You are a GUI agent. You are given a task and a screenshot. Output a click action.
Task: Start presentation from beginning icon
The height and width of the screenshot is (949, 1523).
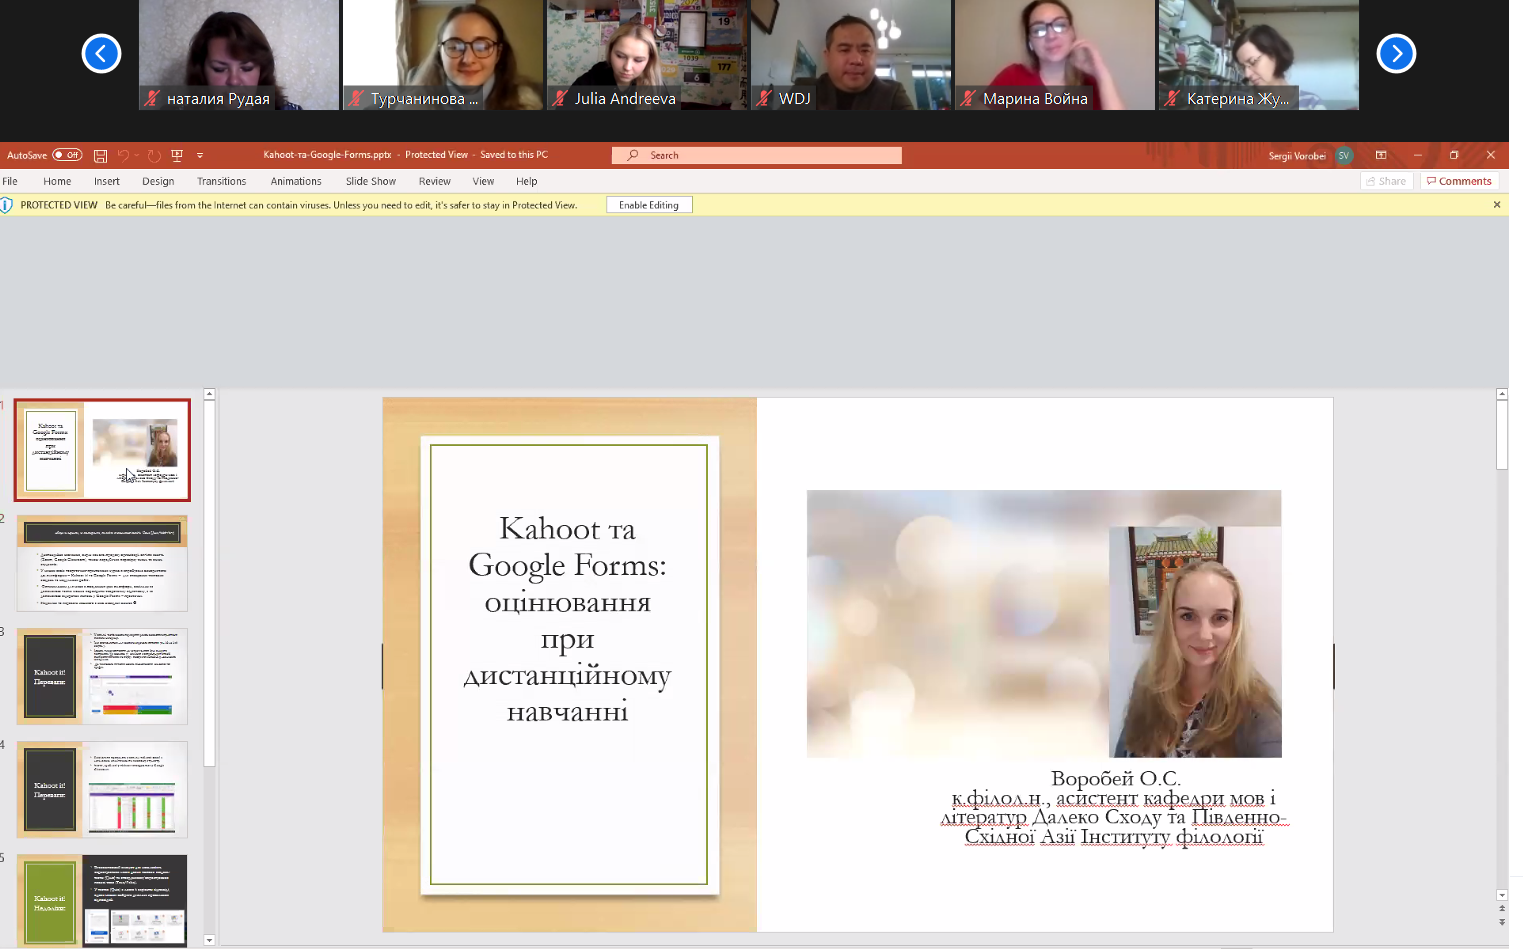177,155
